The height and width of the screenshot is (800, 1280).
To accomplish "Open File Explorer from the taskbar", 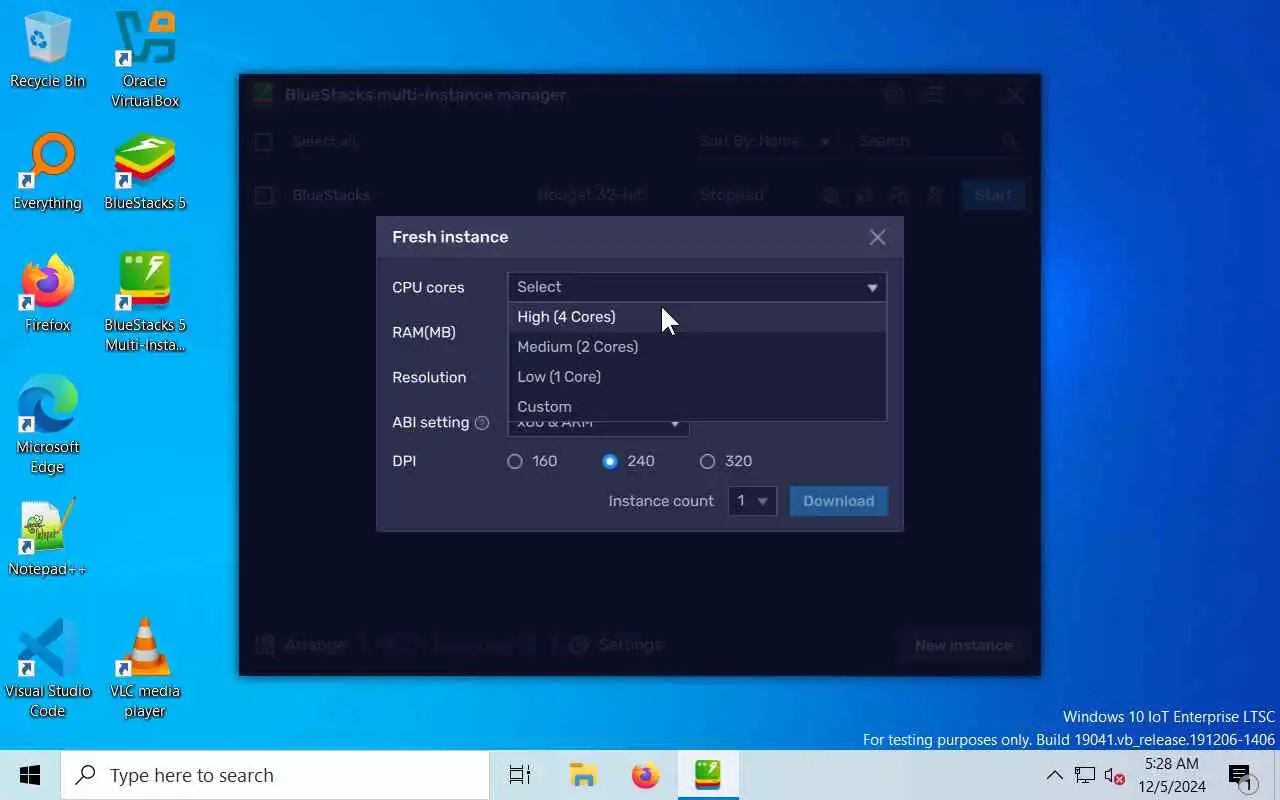I will 583,775.
